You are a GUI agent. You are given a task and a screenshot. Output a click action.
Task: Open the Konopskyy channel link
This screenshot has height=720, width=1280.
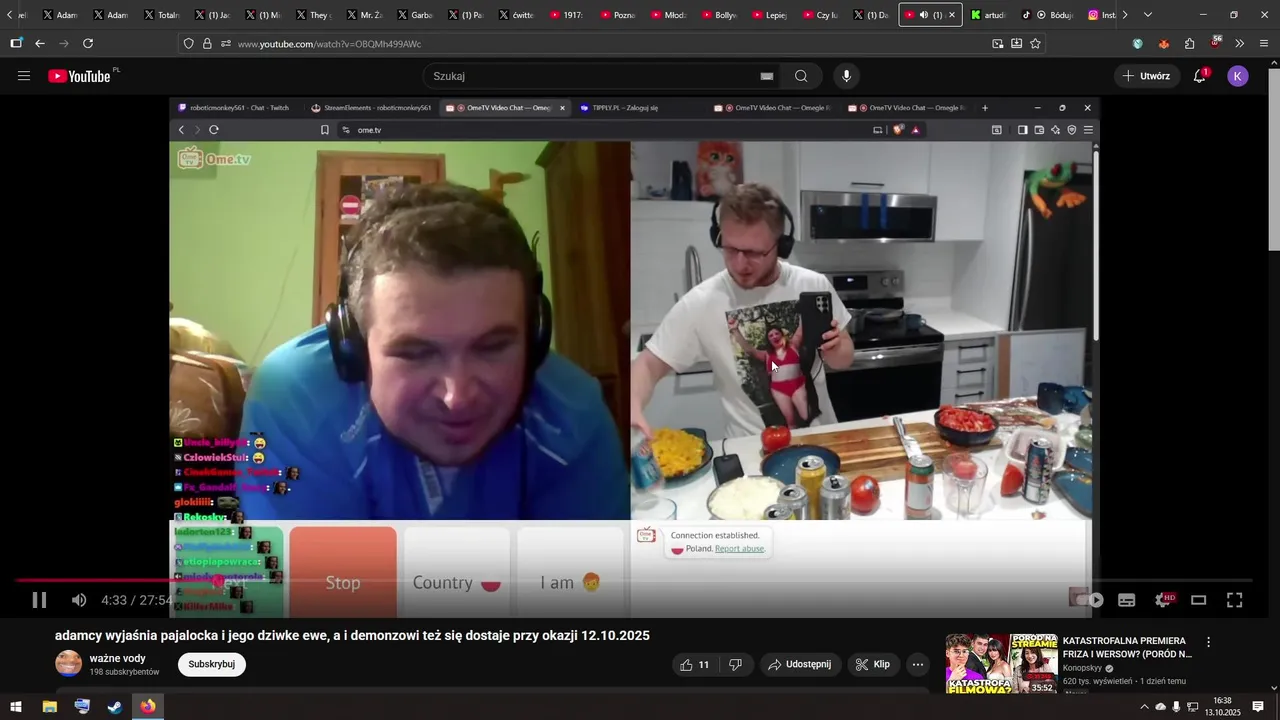pos(1083,668)
